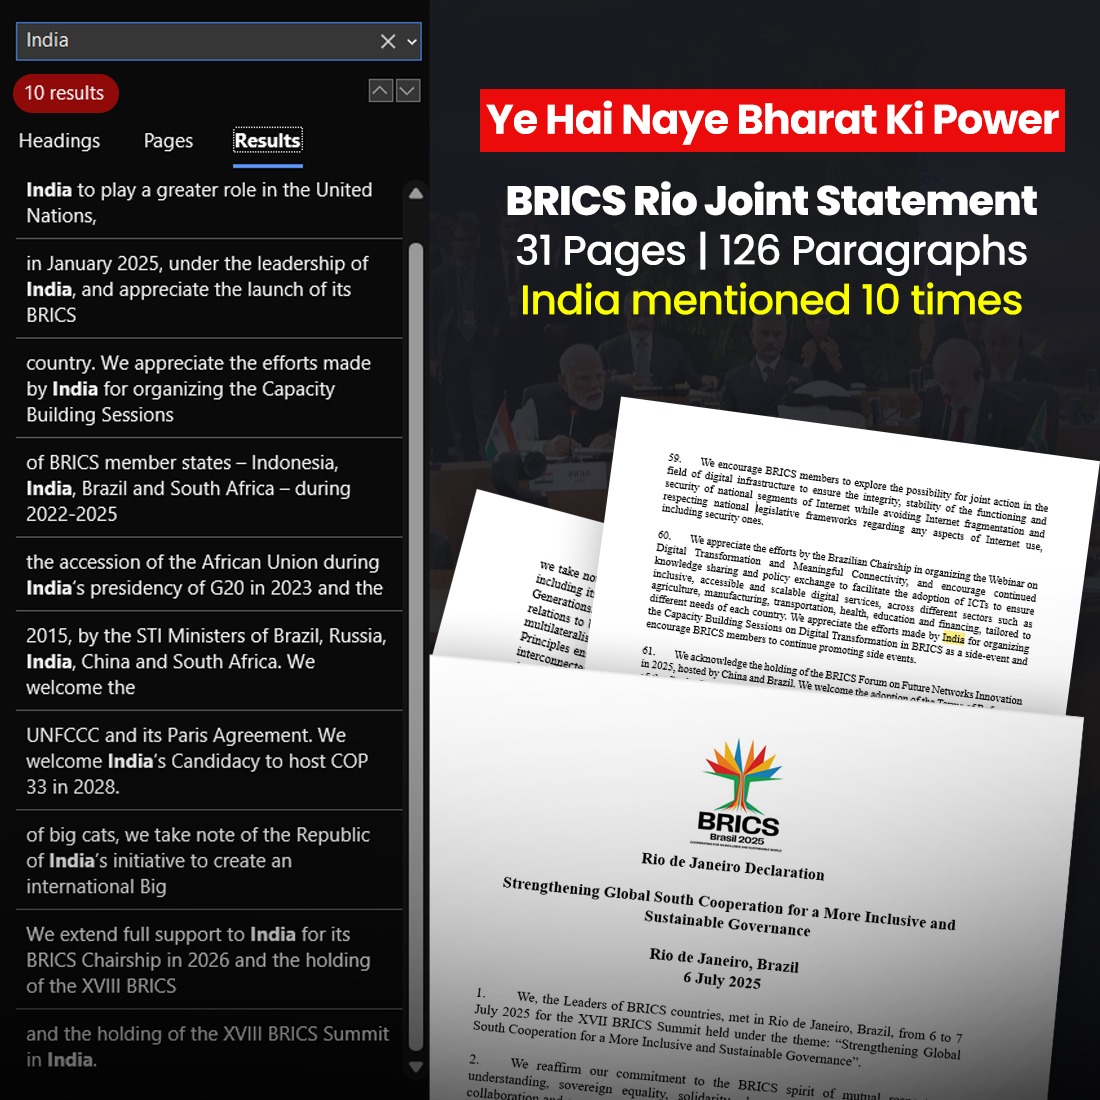Select result about STI Ministers of Brazil, Russia

tap(209, 661)
